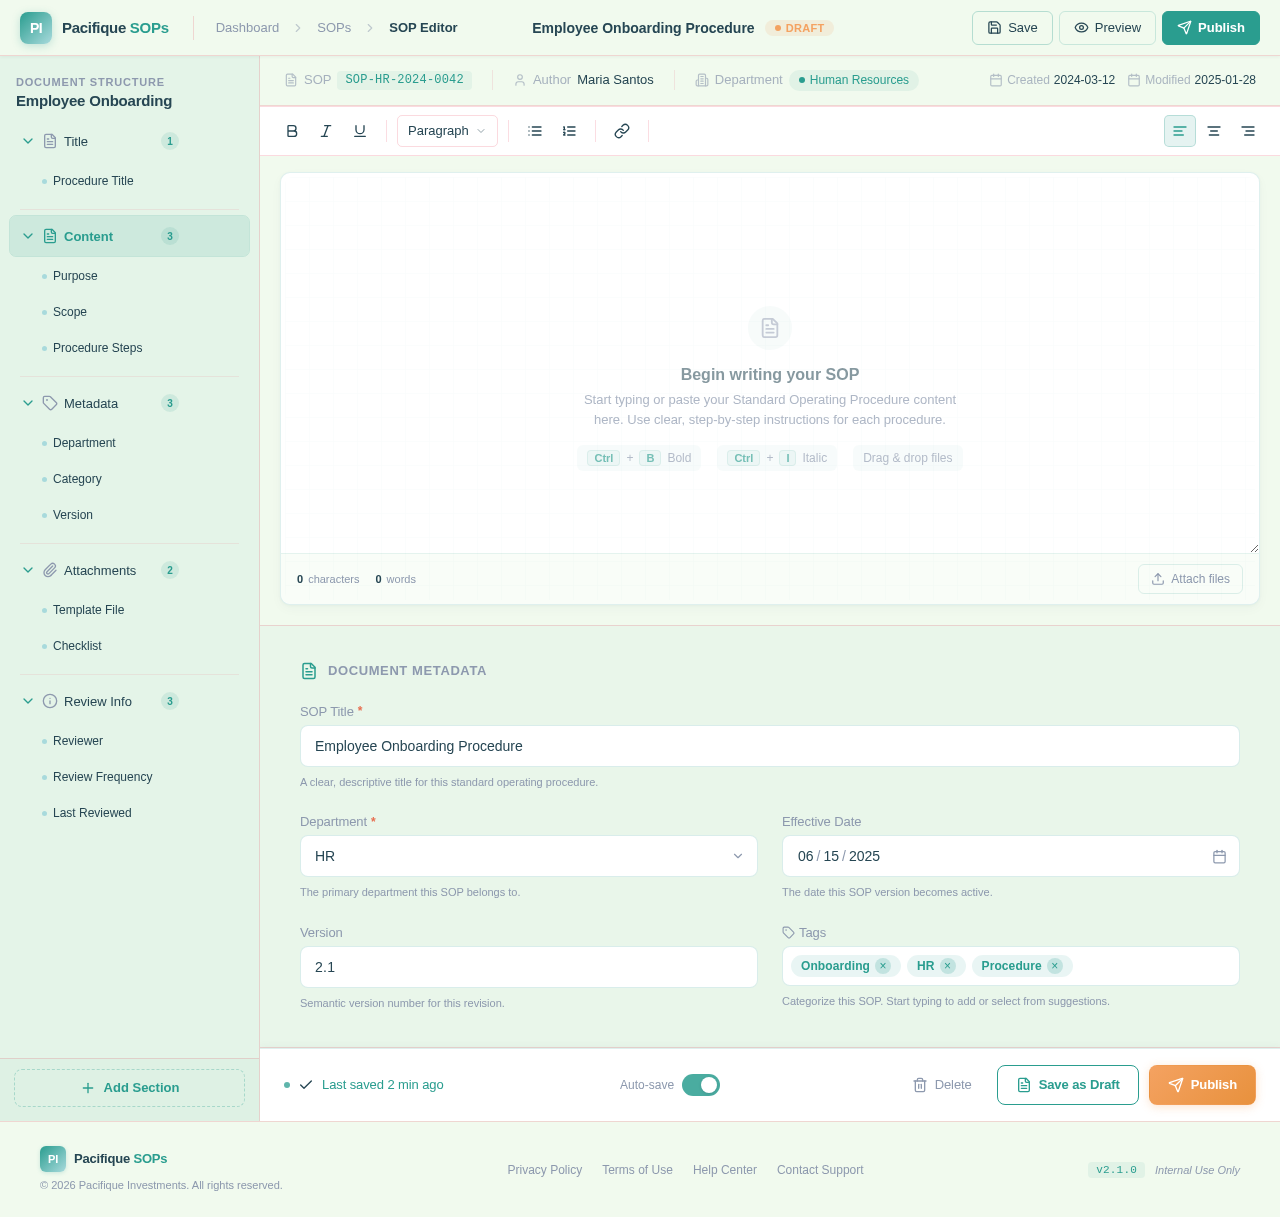Screen dimensions: 1280x1217
Task: Open the Department dropdown showing HR
Action: (x=529, y=856)
